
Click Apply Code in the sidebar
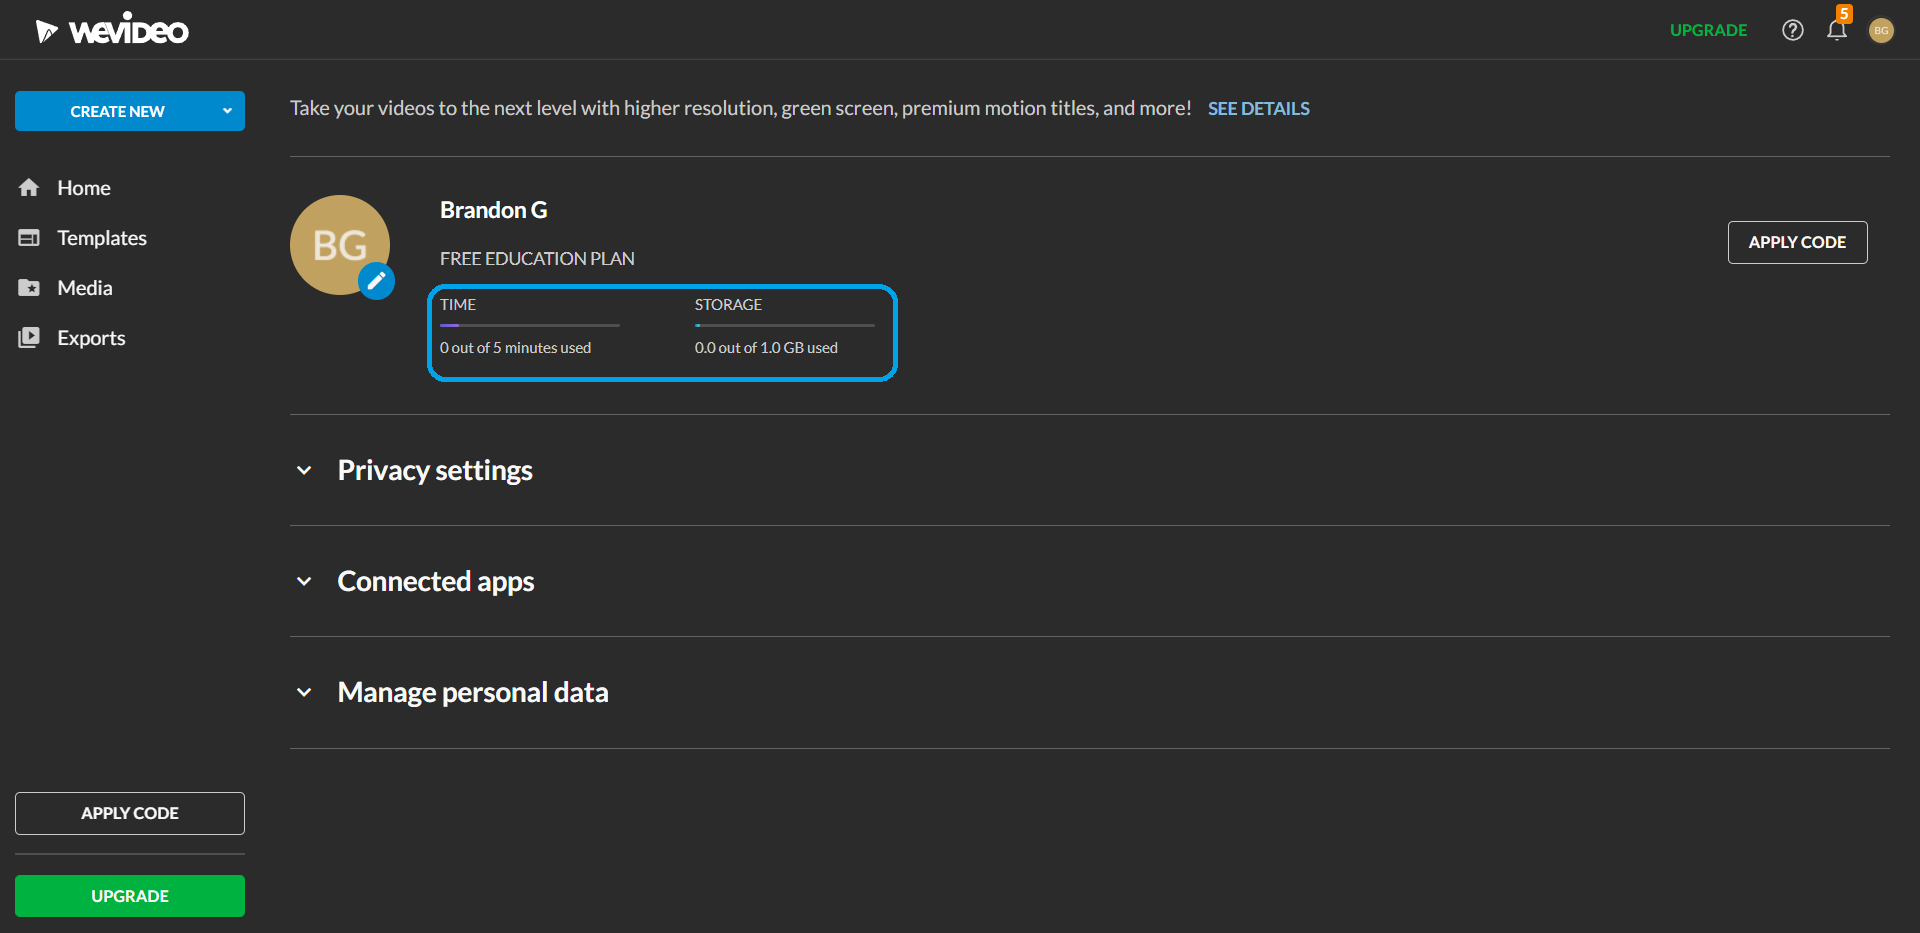point(130,813)
